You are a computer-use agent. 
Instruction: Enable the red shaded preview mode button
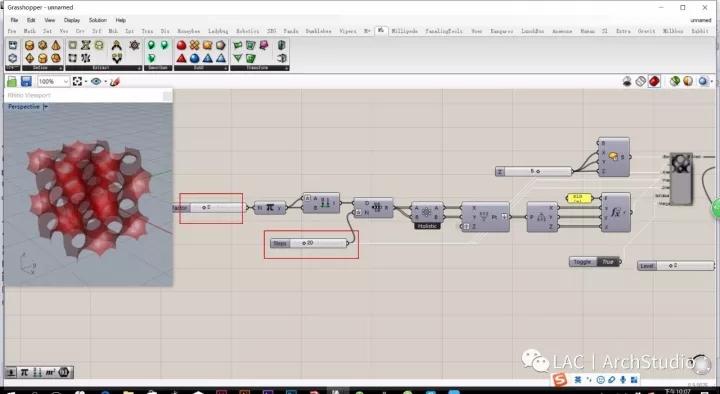(654, 82)
